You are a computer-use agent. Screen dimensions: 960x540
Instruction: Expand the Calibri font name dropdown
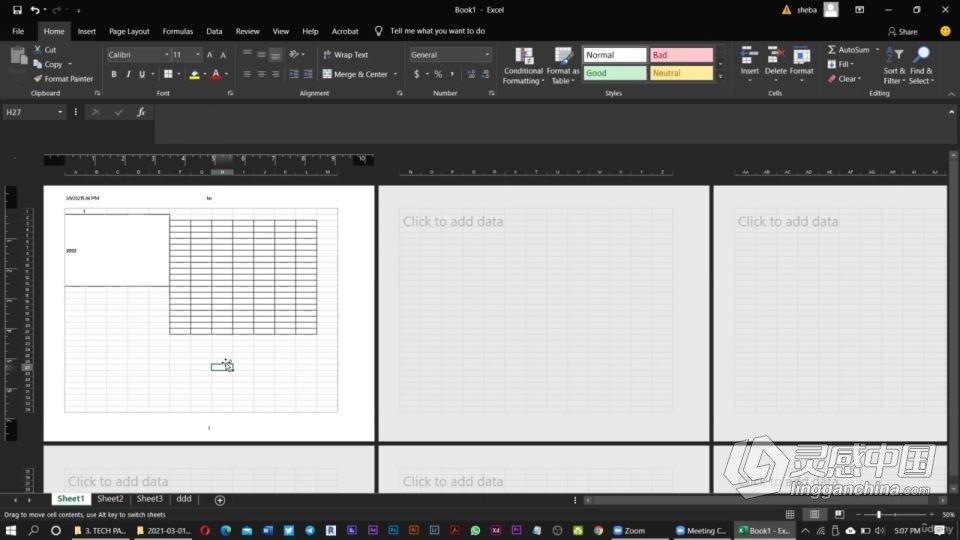coord(166,55)
